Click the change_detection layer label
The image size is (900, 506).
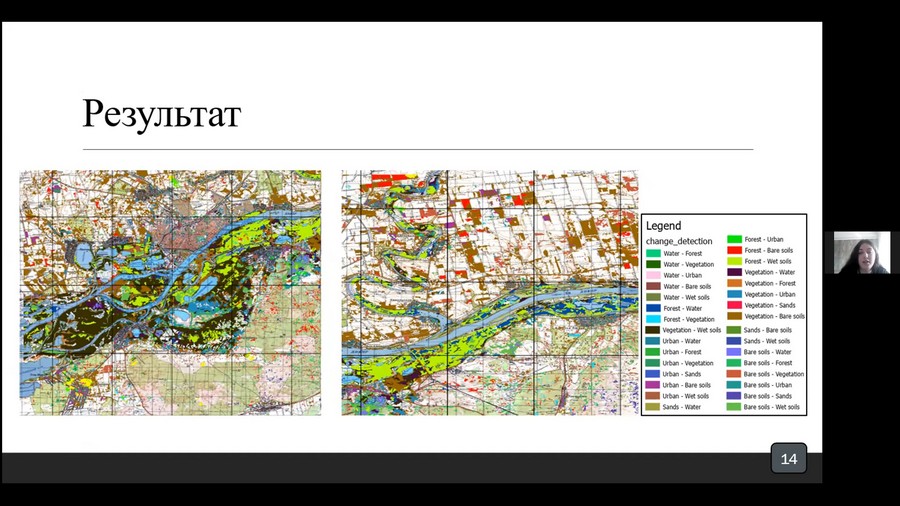[x=680, y=240]
